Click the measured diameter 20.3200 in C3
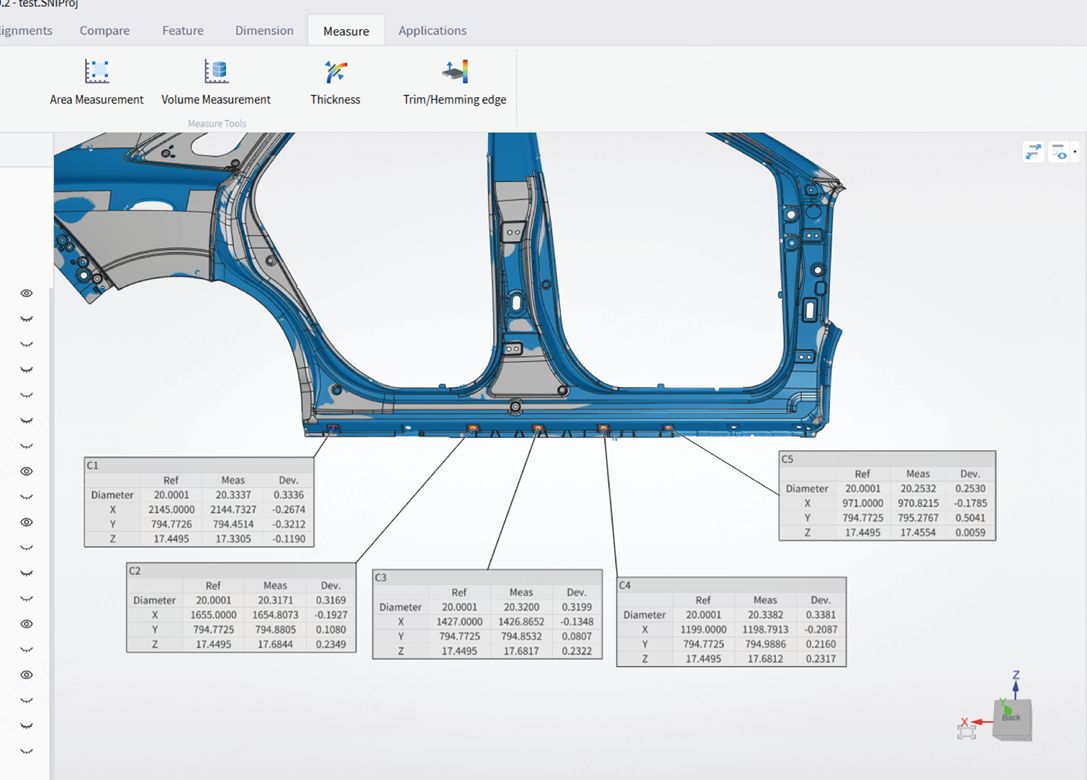The height and width of the screenshot is (780, 1087). point(521,607)
